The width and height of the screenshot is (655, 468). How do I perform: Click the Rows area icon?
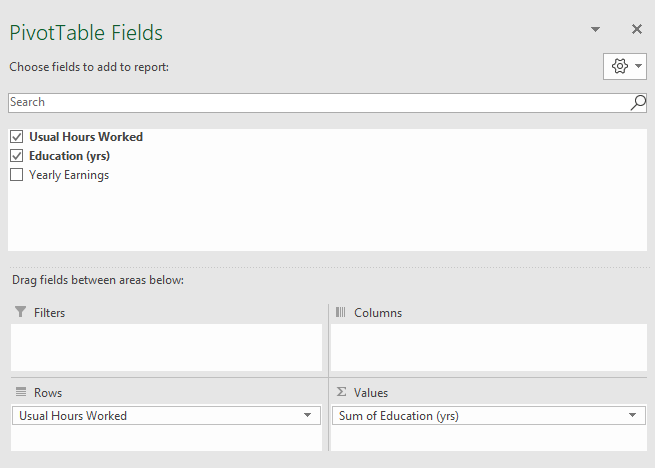[21, 393]
